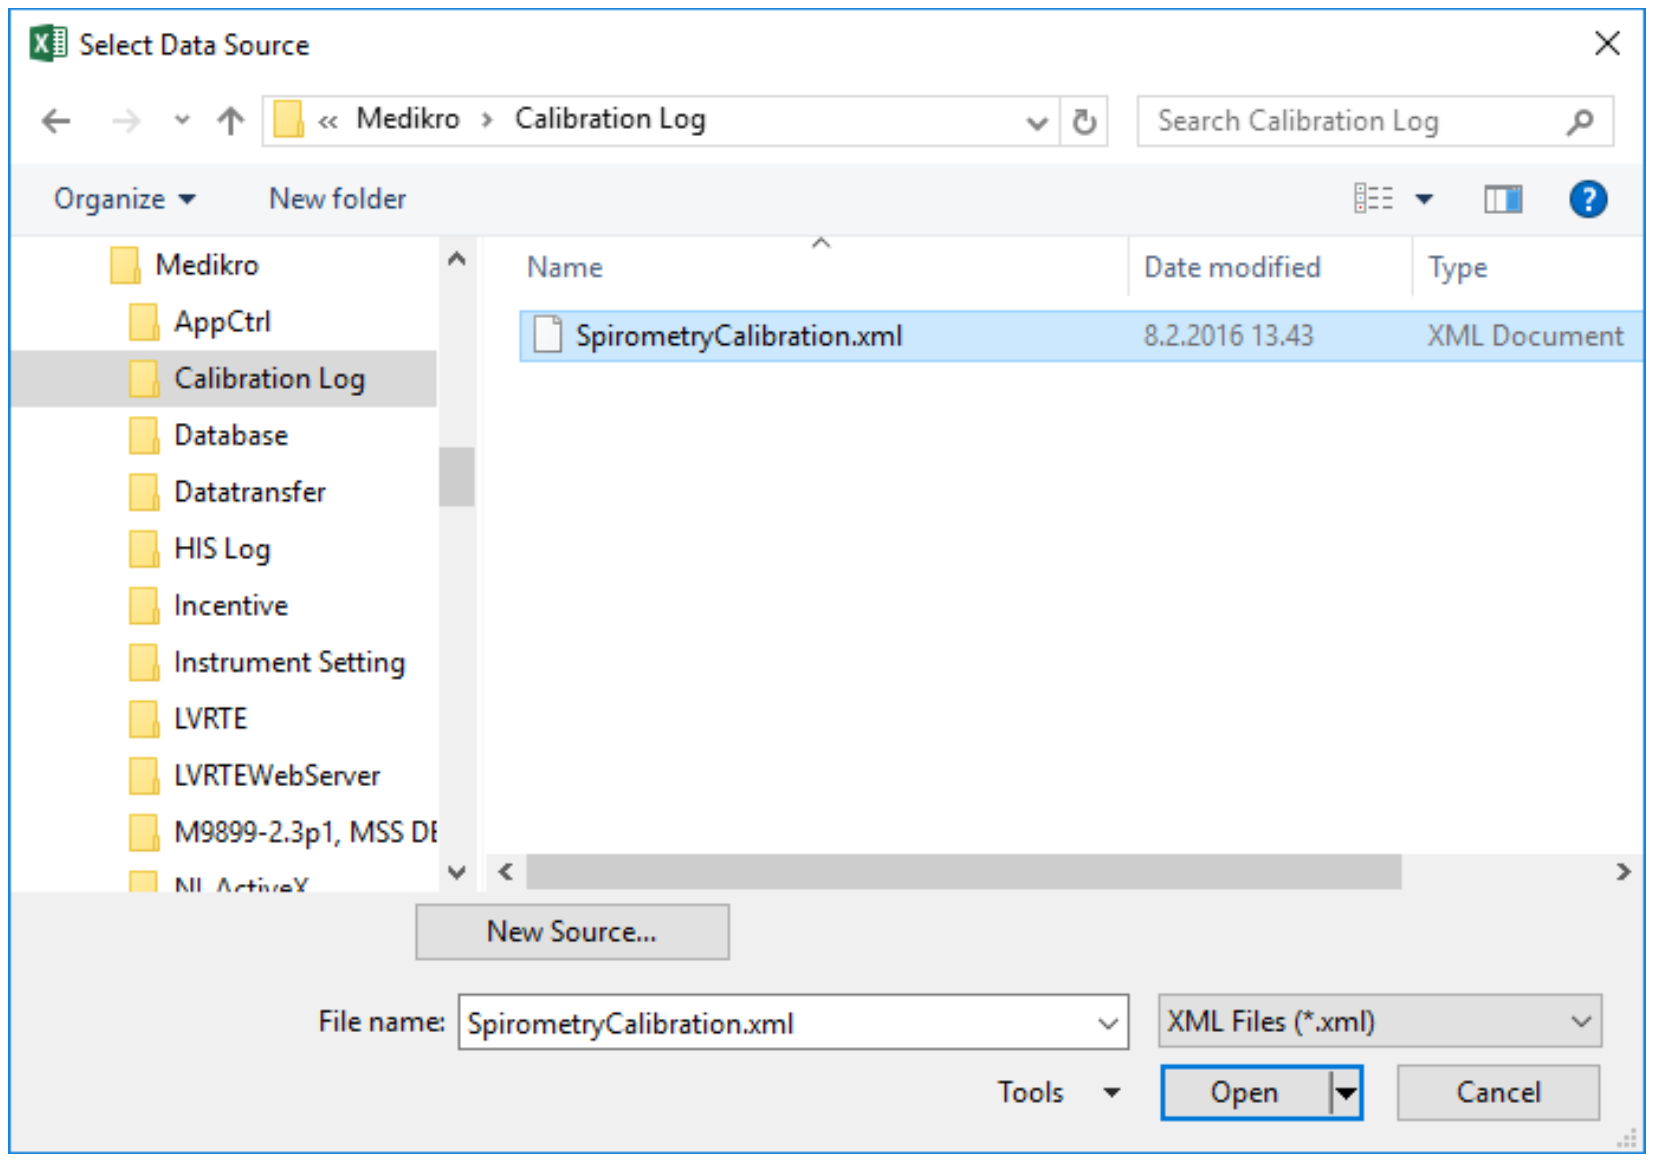Select SpirometryCalibration.xml file in the list

point(738,336)
